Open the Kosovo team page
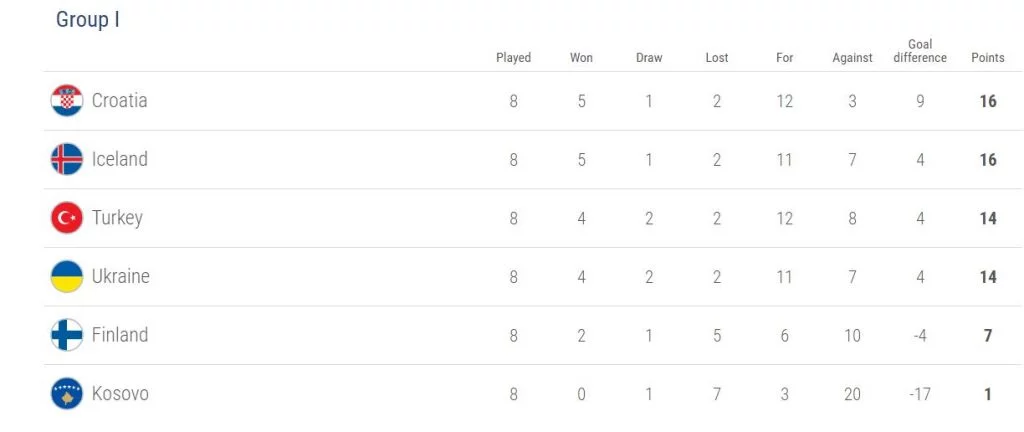This screenshot has height=432, width=1024. (x=120, y=394)
